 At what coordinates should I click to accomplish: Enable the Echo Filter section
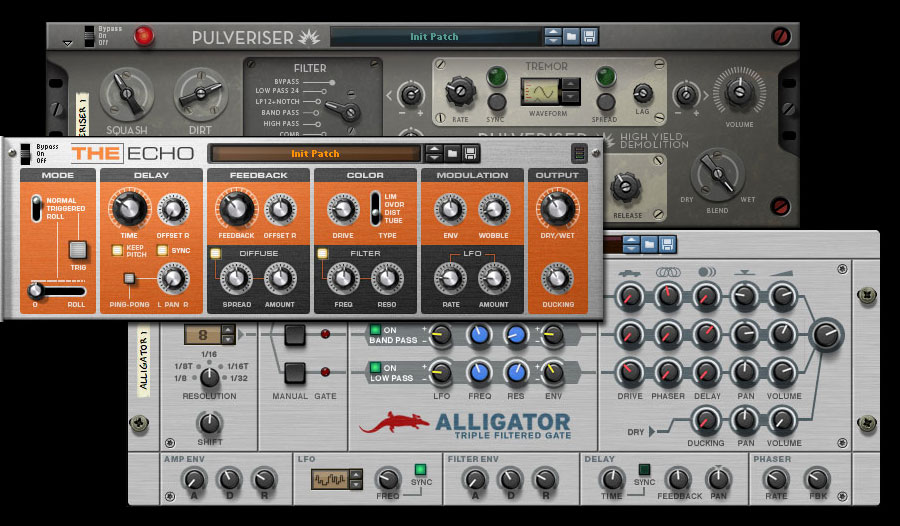tap(323, 253)
